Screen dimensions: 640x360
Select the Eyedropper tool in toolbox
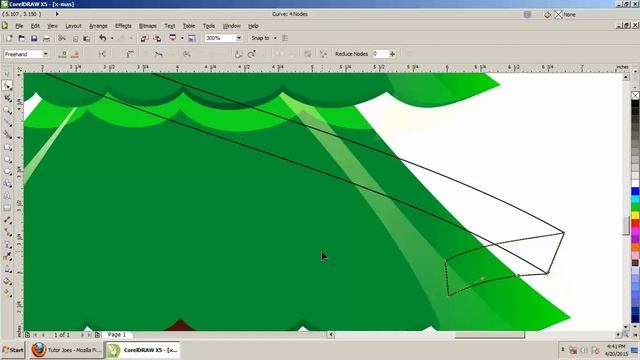pyautogui.click(x=7, y=257)
